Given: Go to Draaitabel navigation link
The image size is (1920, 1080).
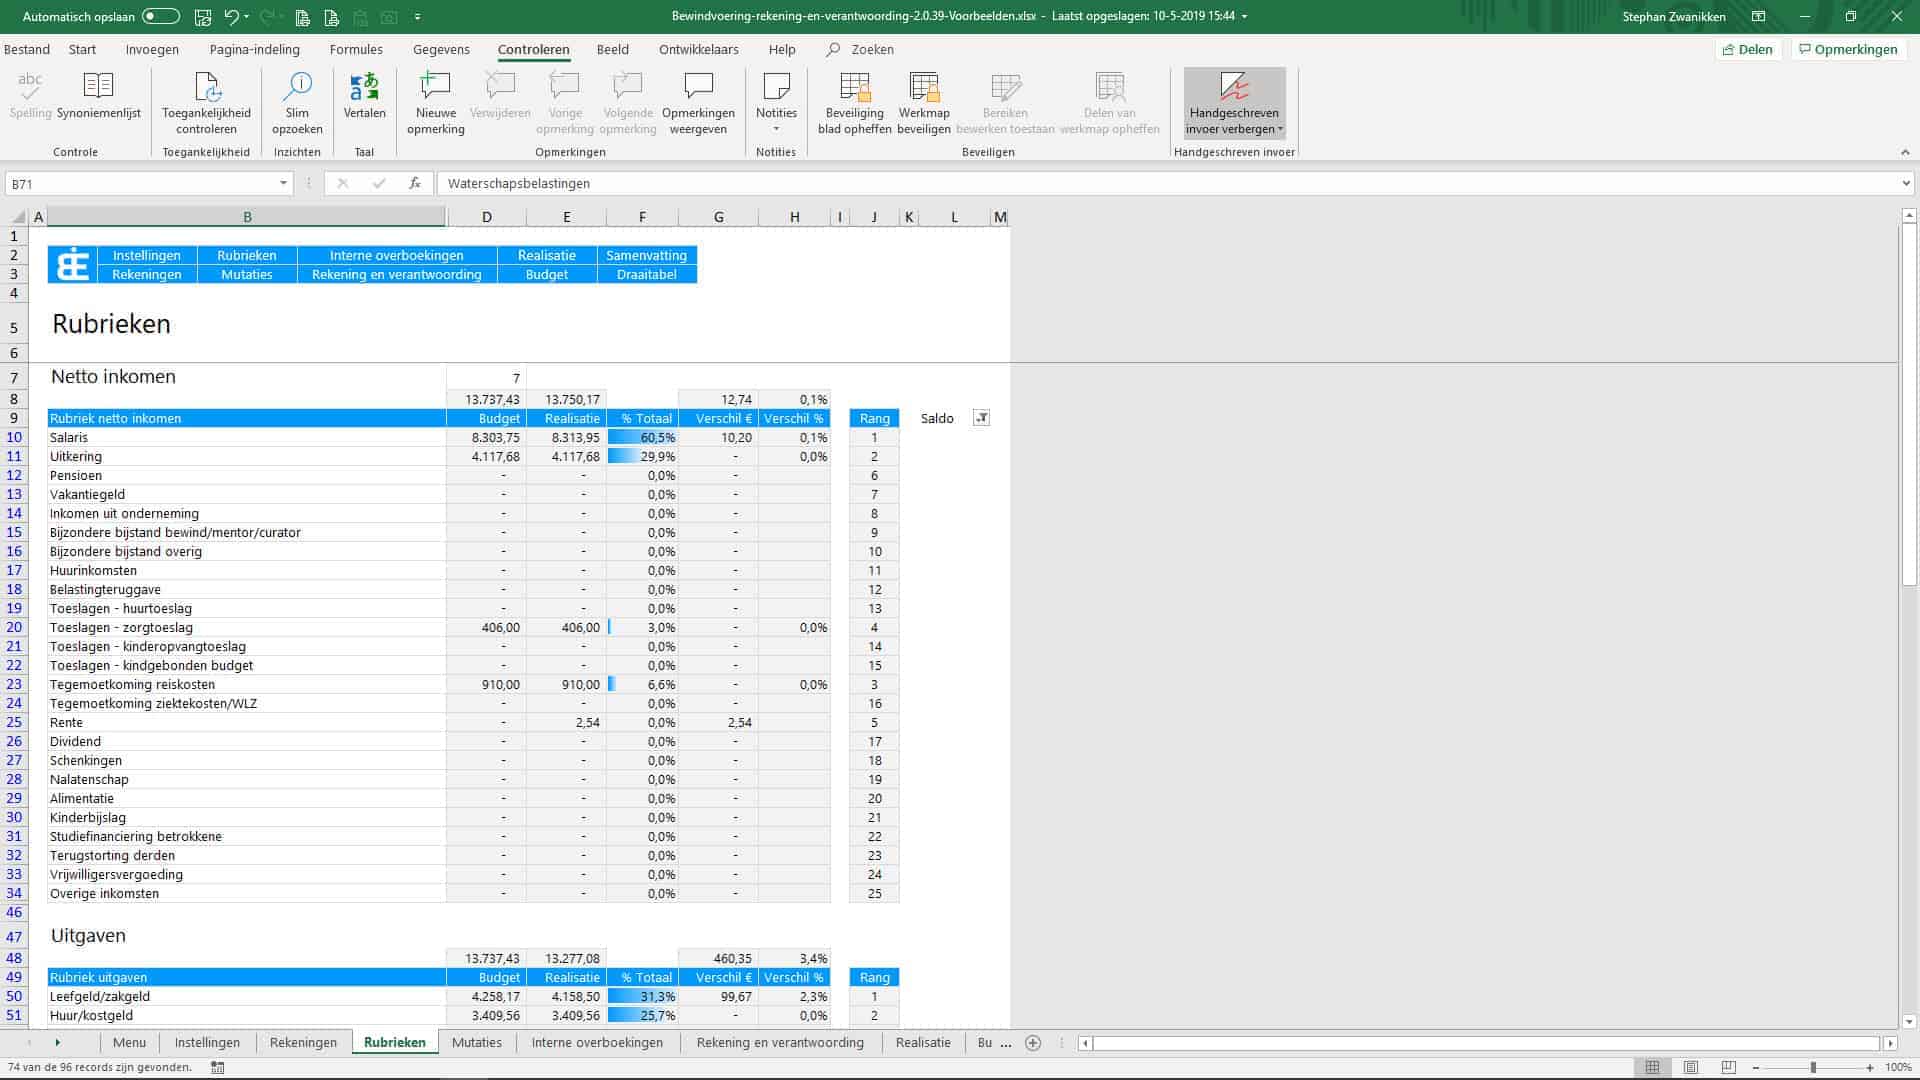Looking at the screenshot, I should pyautogui.click(x=646, y=274).
